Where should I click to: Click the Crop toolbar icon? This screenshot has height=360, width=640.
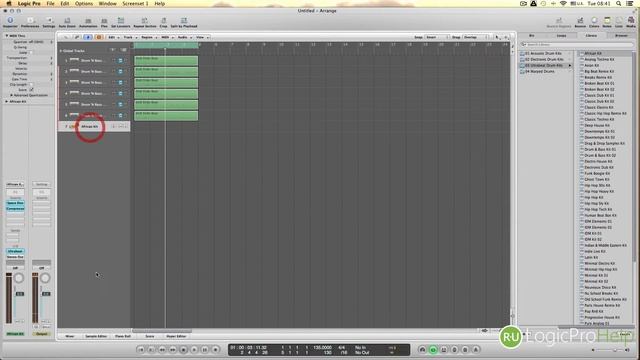click(x=164, y=22)
